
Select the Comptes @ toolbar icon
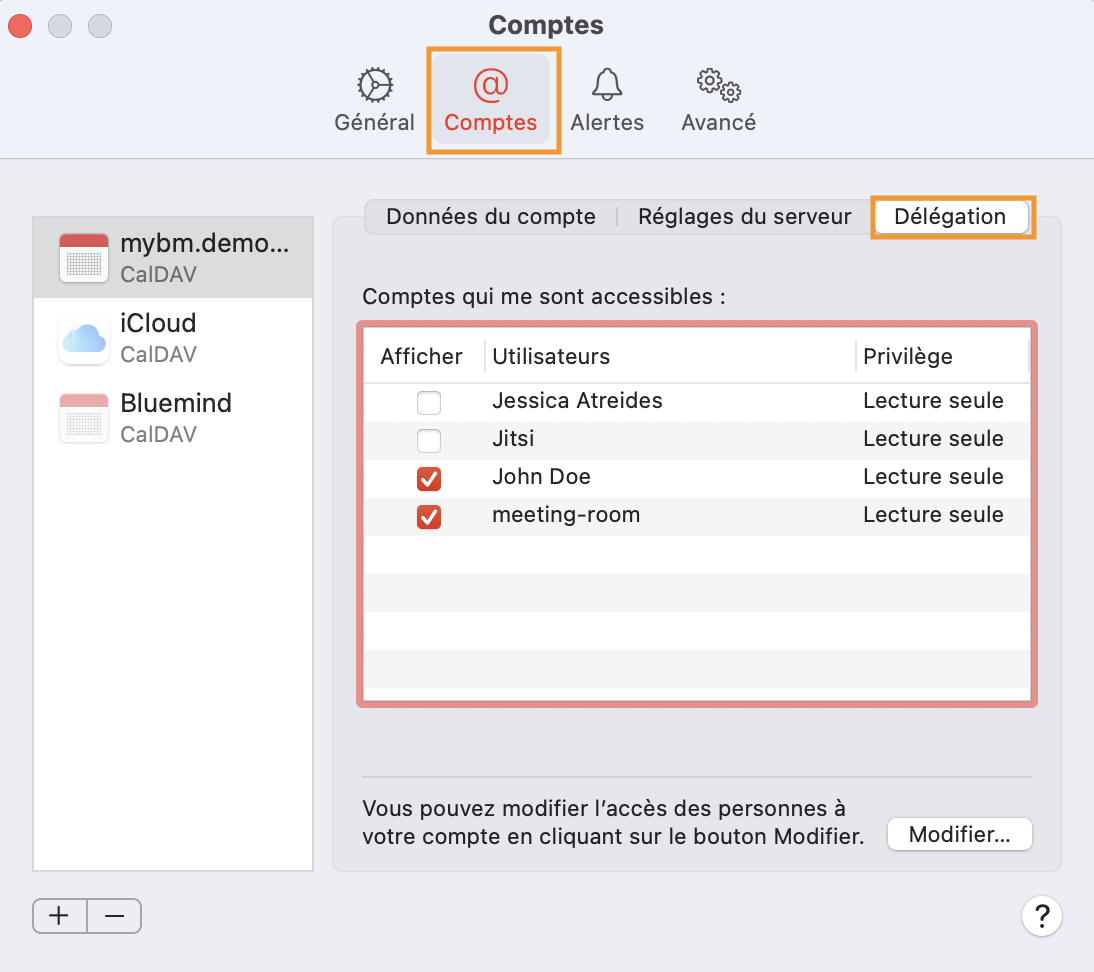[x=491, y=87]
